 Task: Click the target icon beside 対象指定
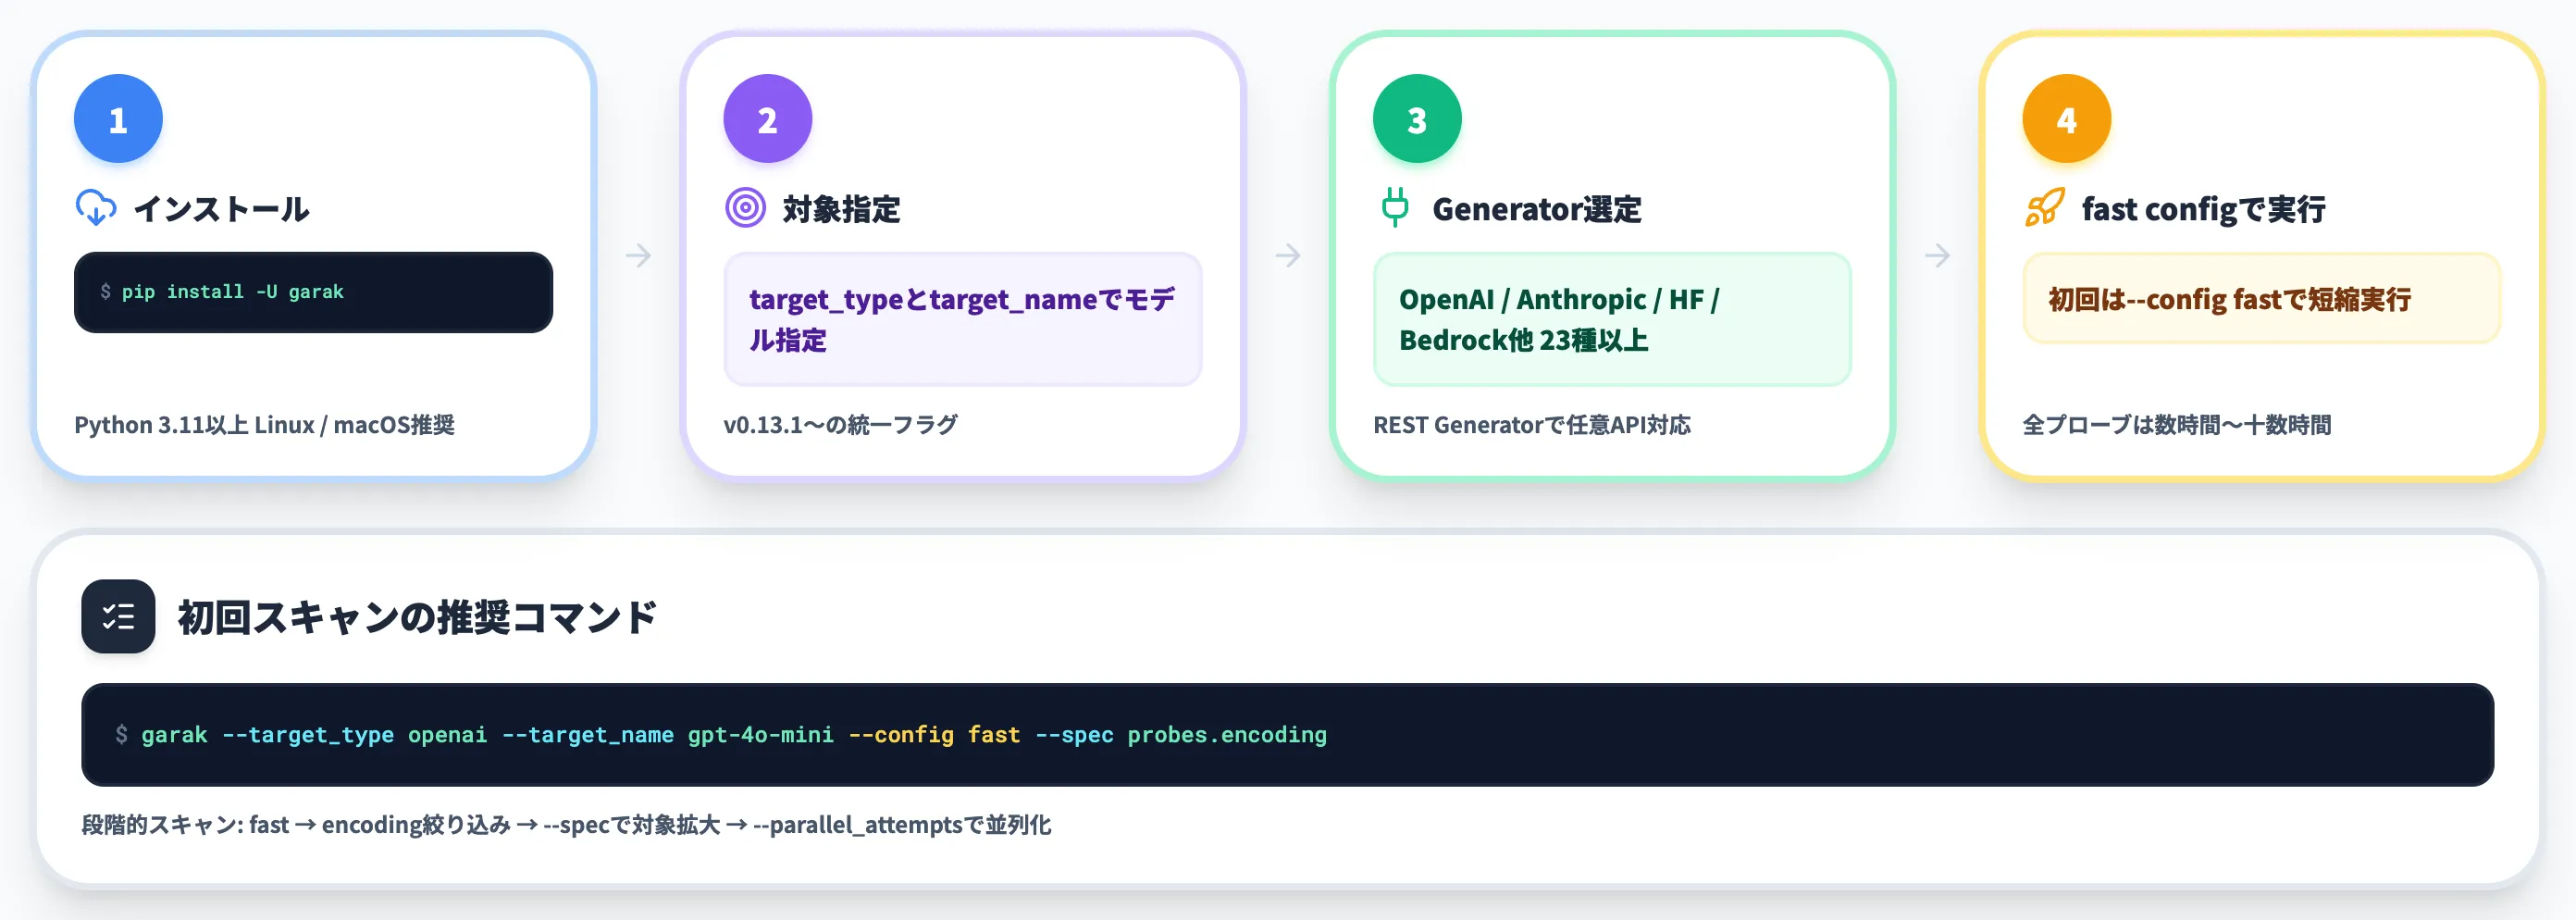[745, 208]
